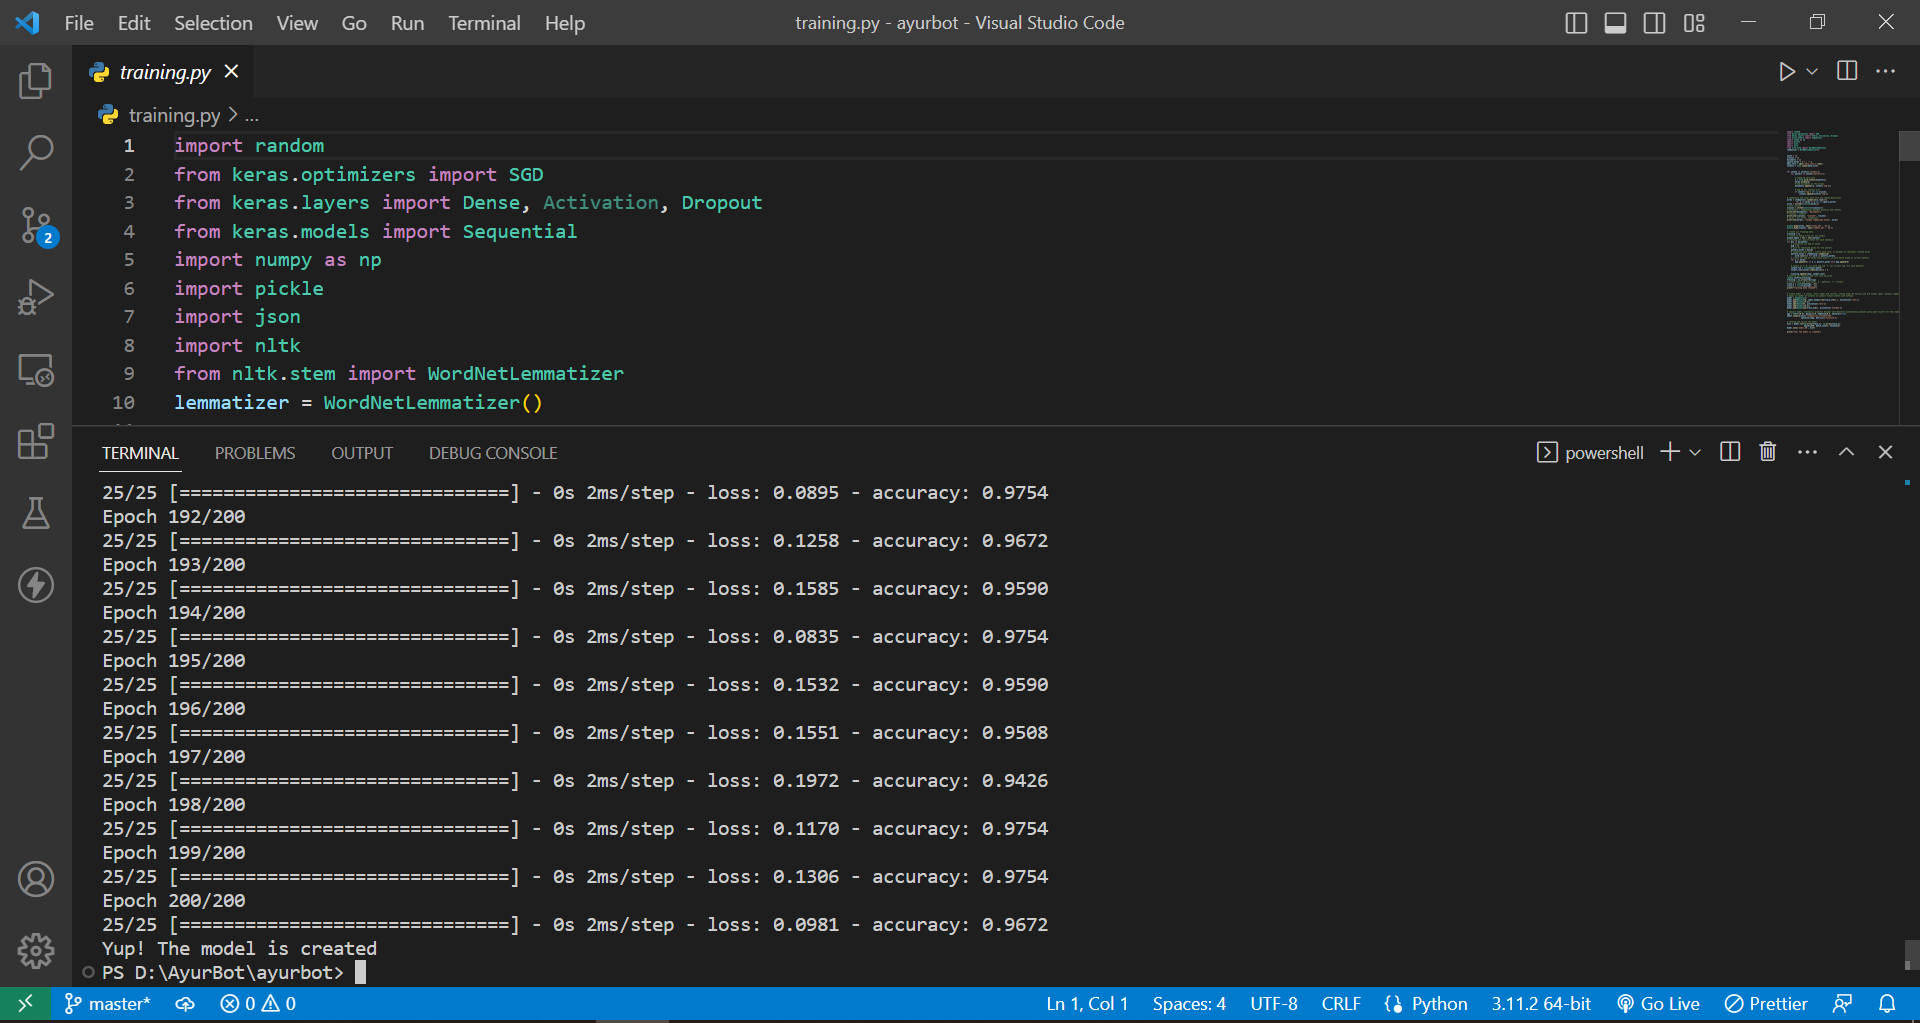1920x1023 pixels.
Task: Switch to the PROBLEMS panel tab
Action: [255, 453]
